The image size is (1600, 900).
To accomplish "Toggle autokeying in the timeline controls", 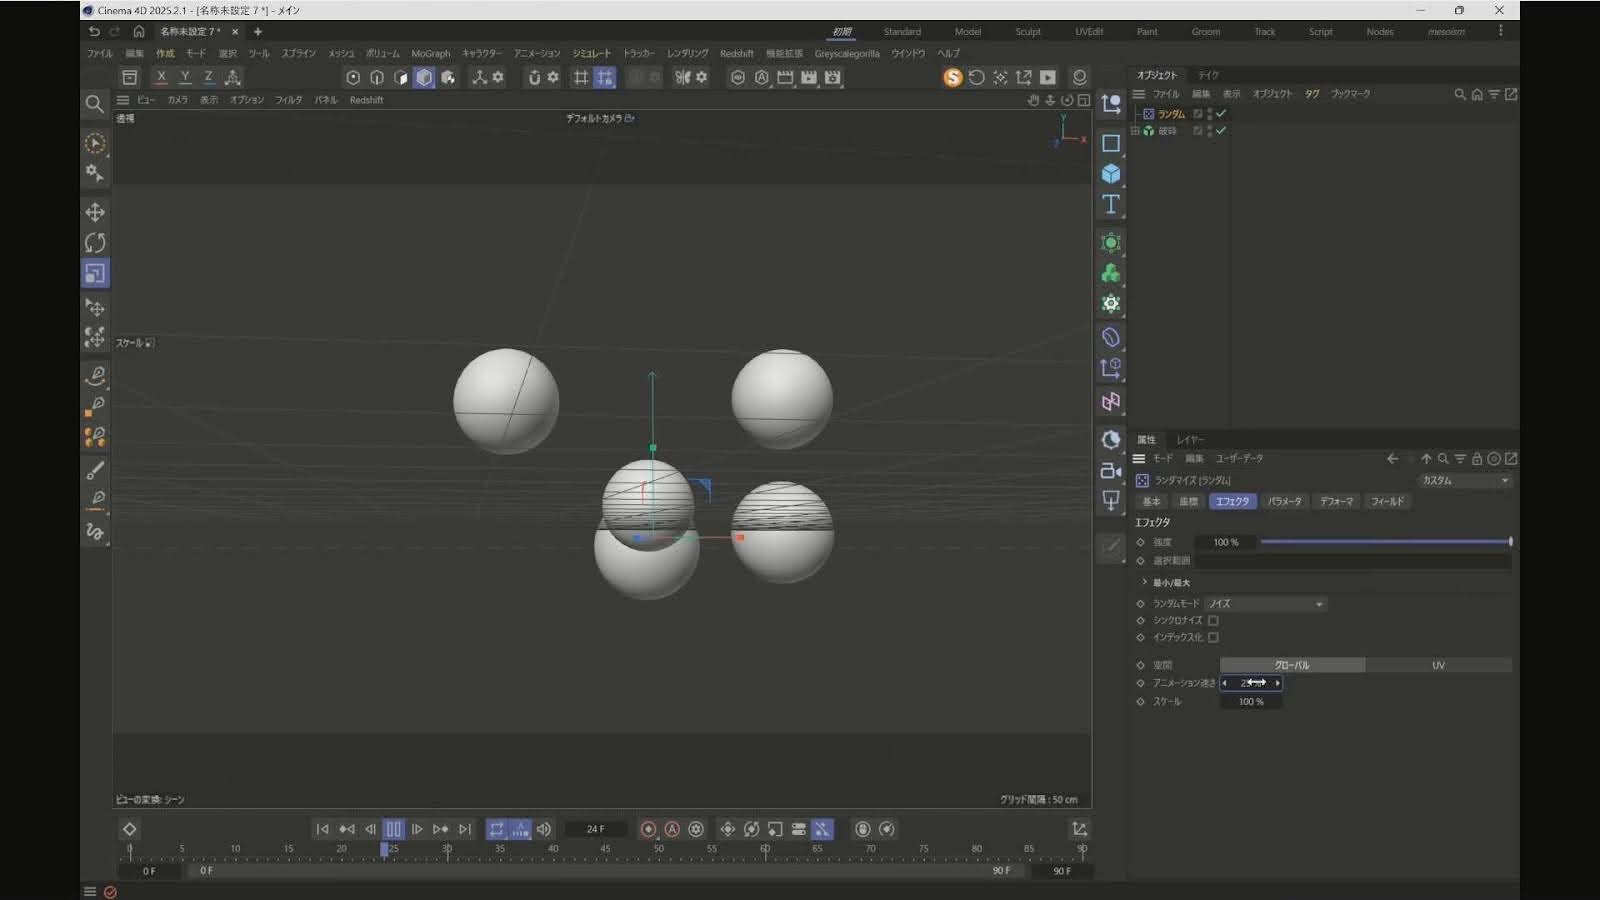I will pos(672,829).
